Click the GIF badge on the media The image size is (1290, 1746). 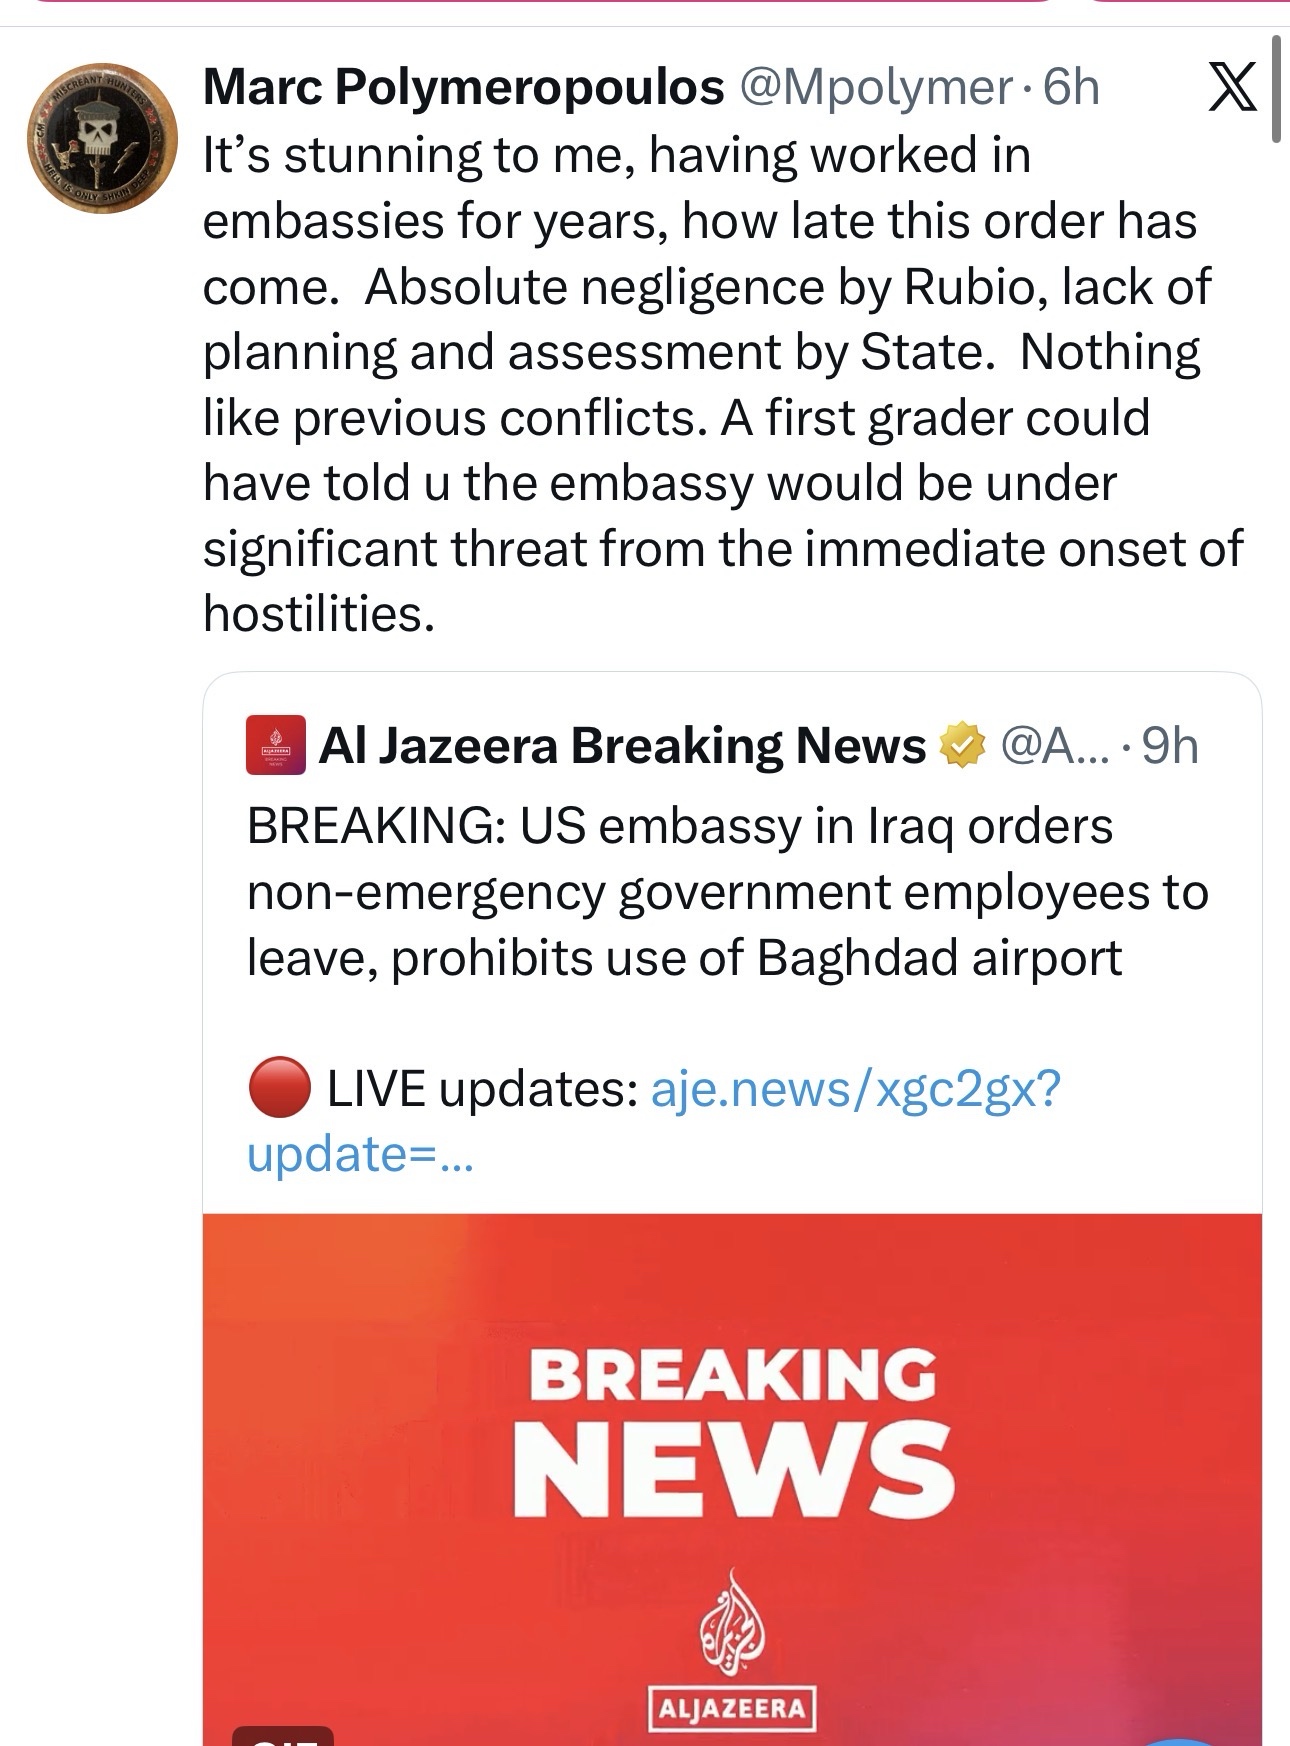tap(282, 1736)
